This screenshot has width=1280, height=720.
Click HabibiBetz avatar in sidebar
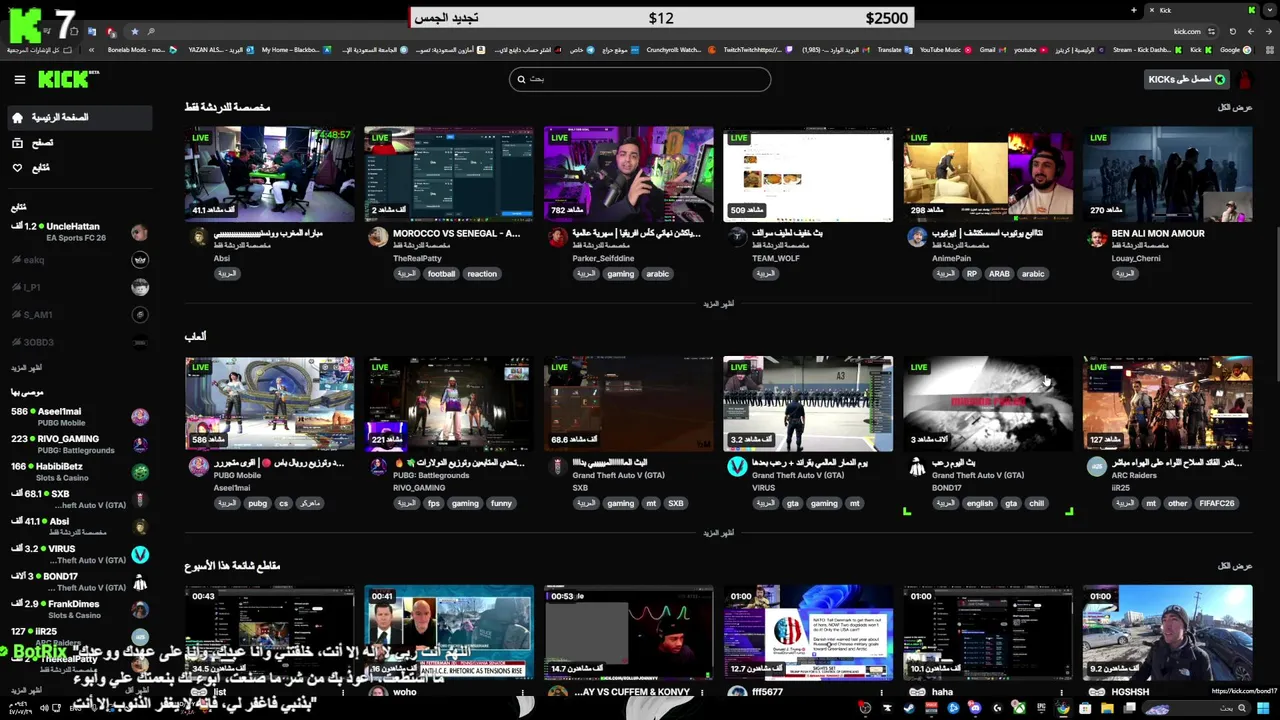point(140,472)
